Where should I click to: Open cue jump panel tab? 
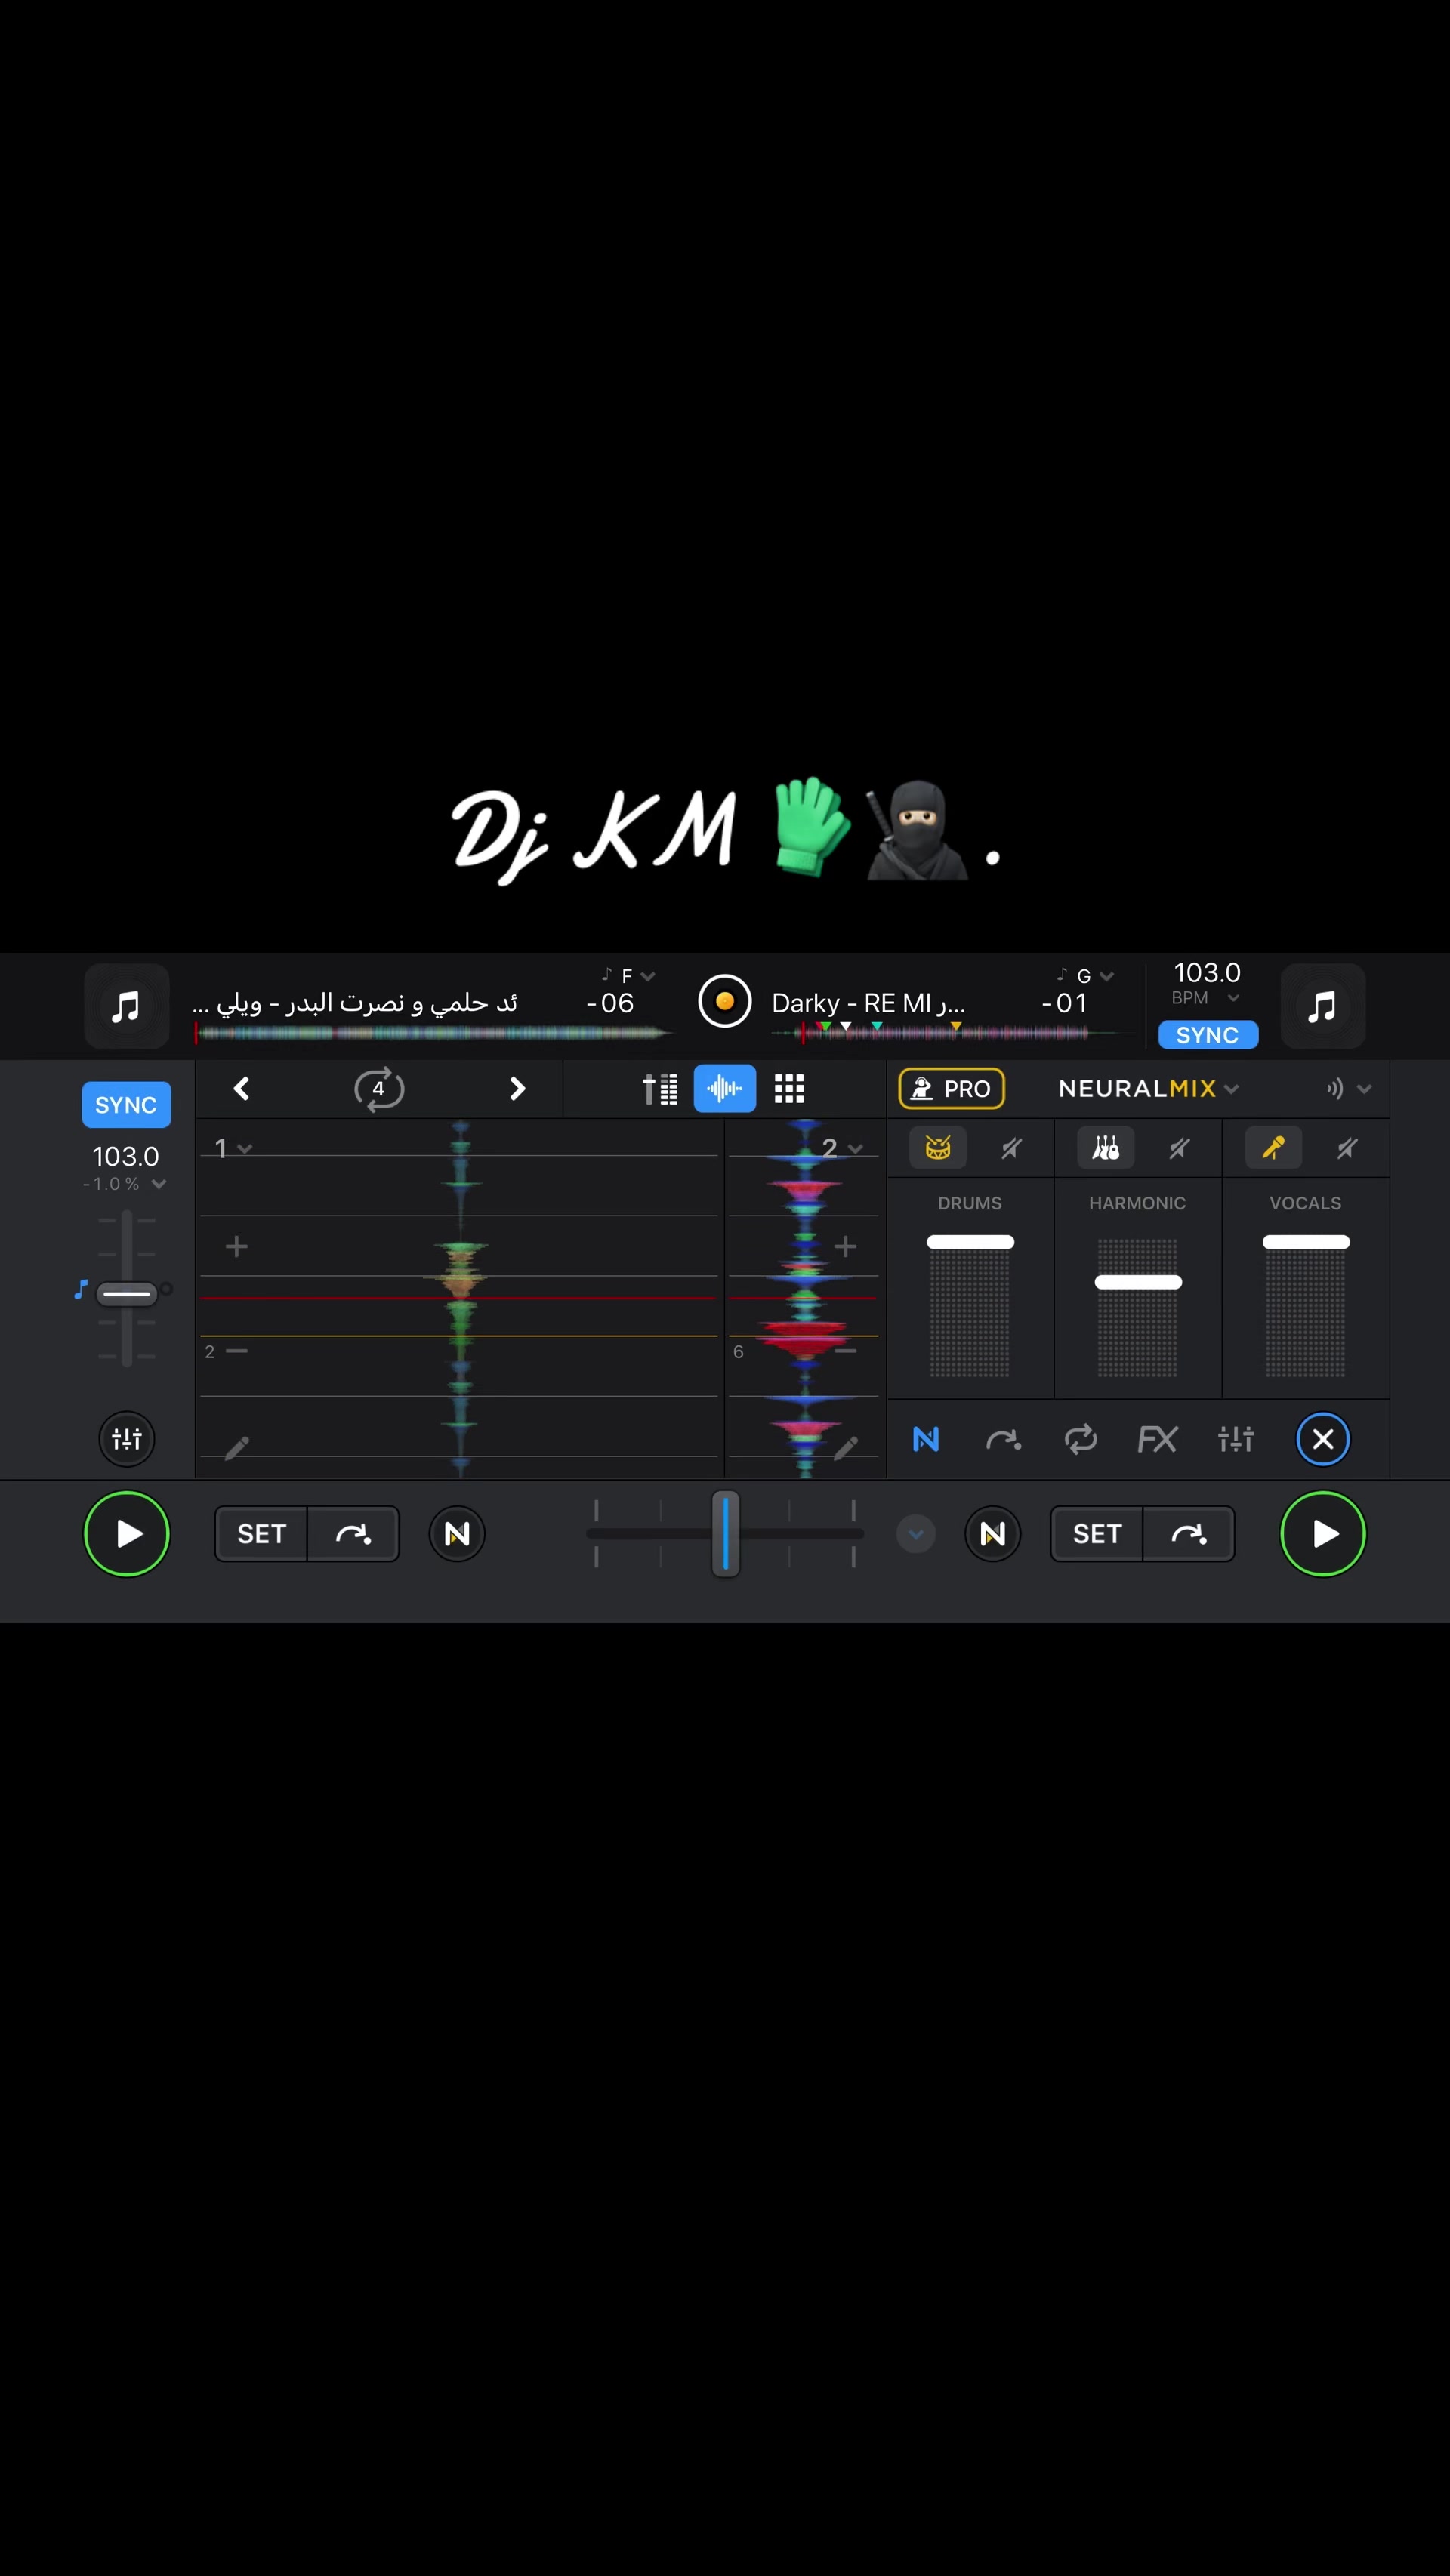tap(1003, 1439)
